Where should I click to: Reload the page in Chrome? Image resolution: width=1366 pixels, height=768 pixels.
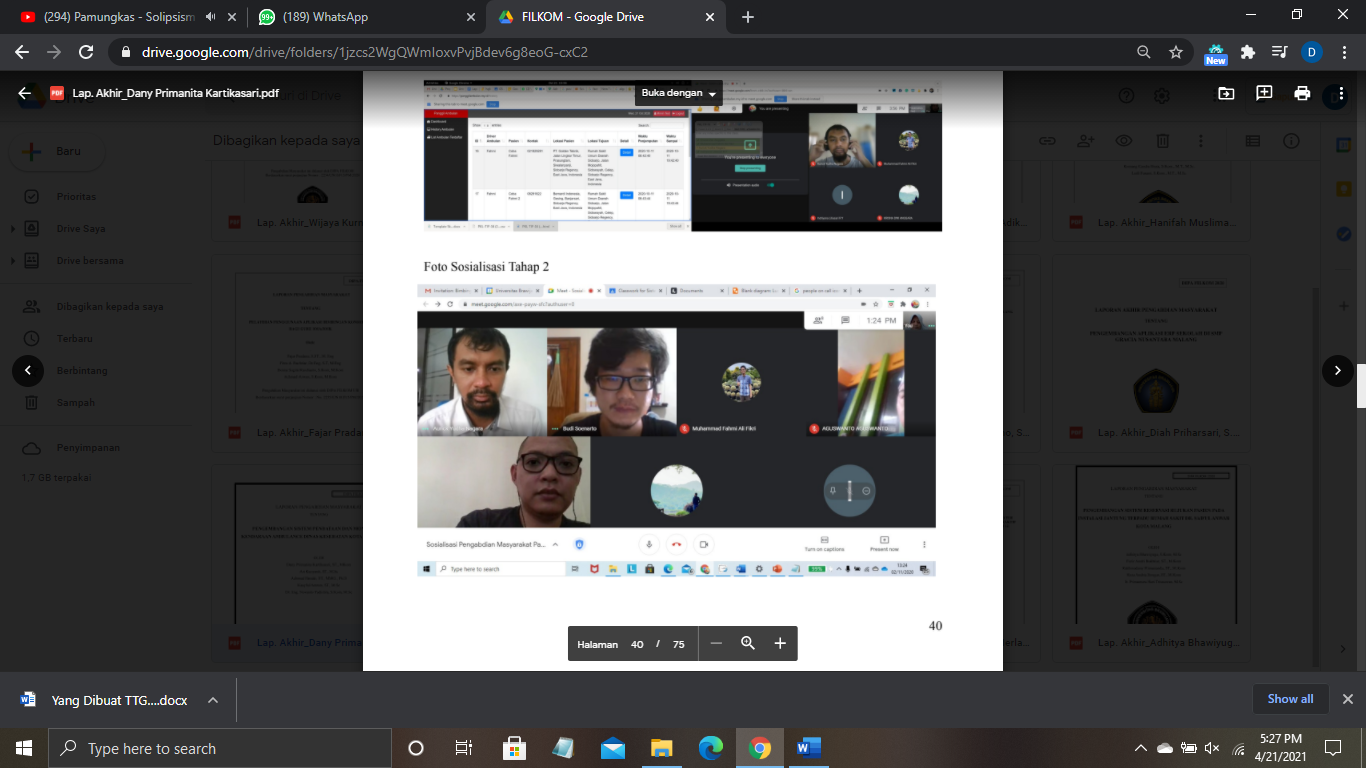point(86,52)
